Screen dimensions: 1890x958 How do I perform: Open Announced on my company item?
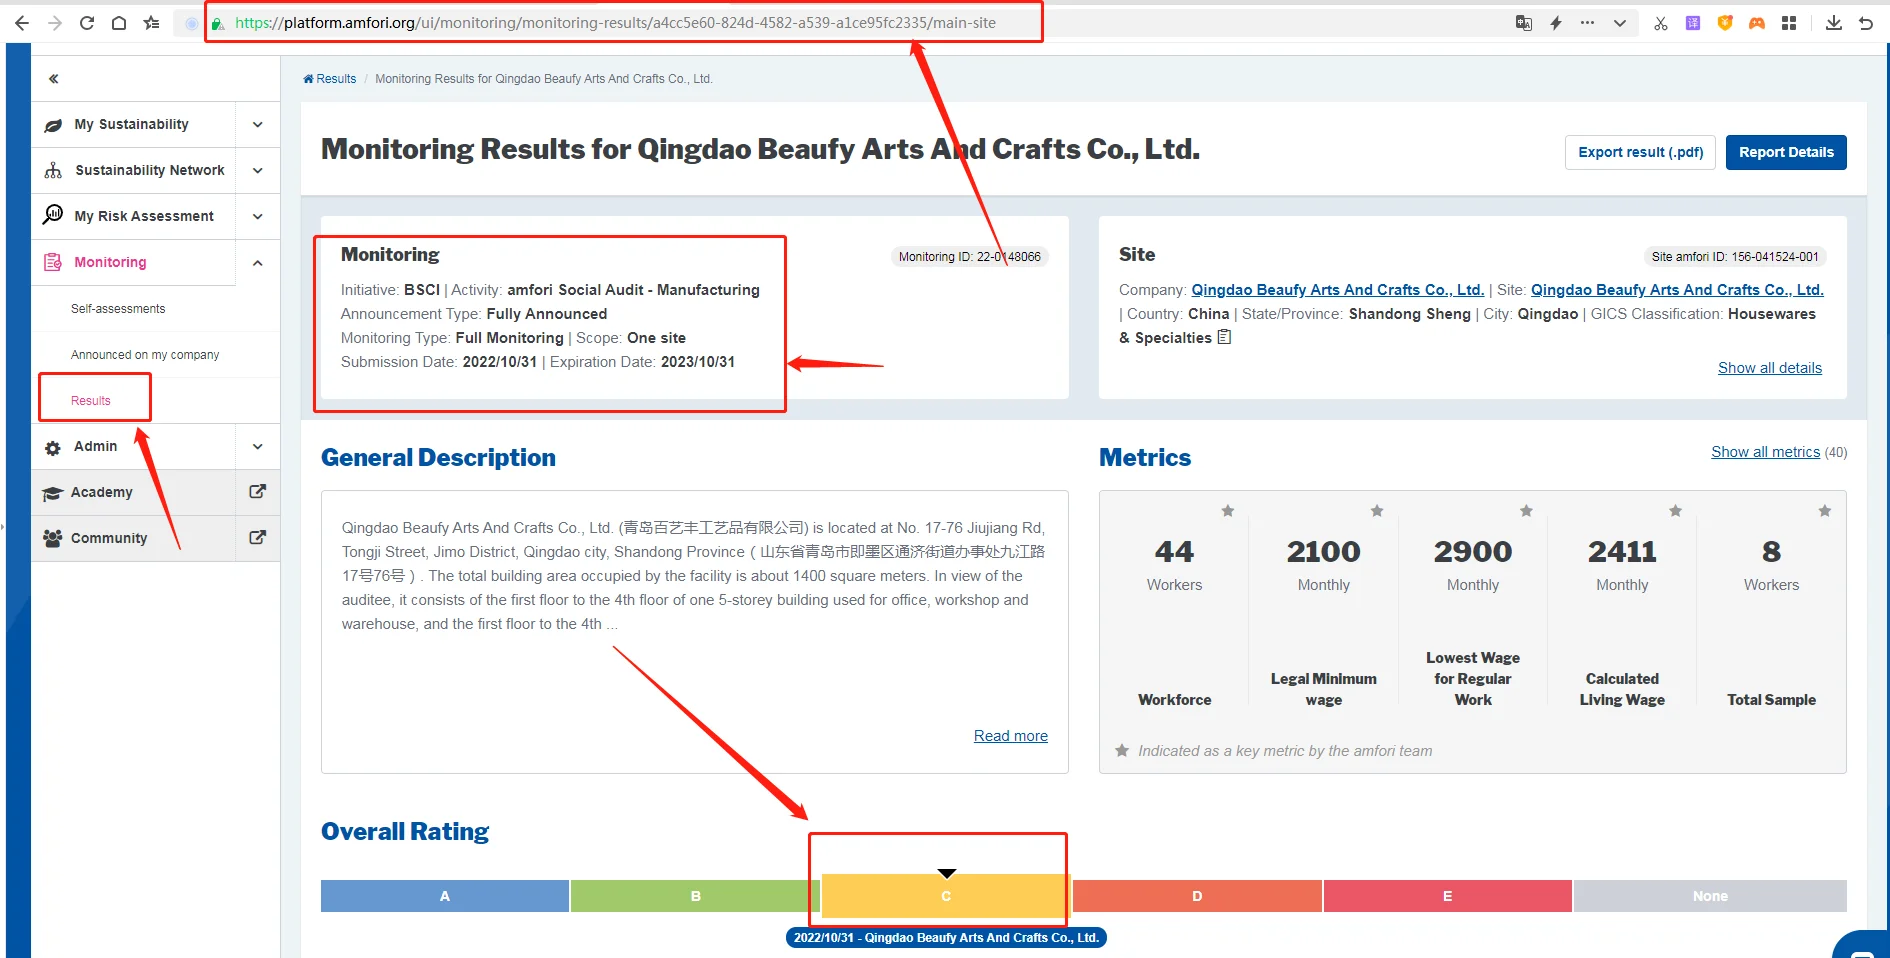[x=145, y=355]
